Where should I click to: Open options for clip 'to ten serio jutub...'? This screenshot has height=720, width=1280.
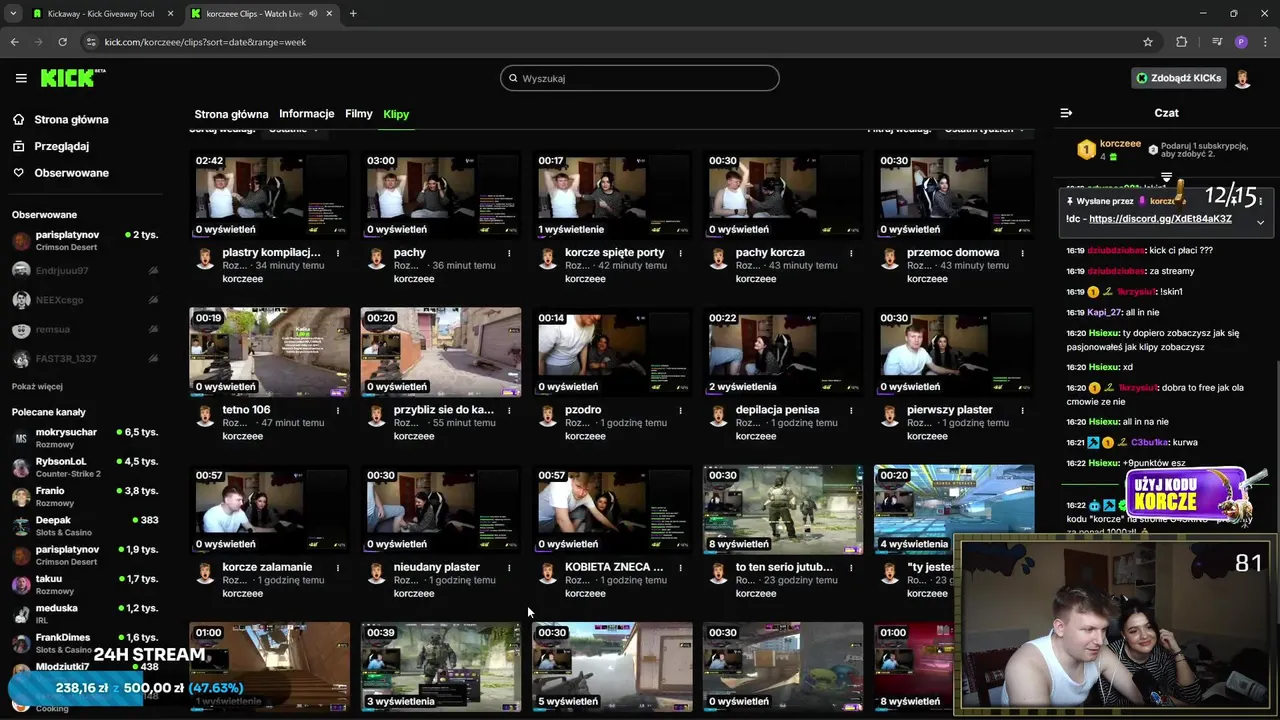pos(851,567)
